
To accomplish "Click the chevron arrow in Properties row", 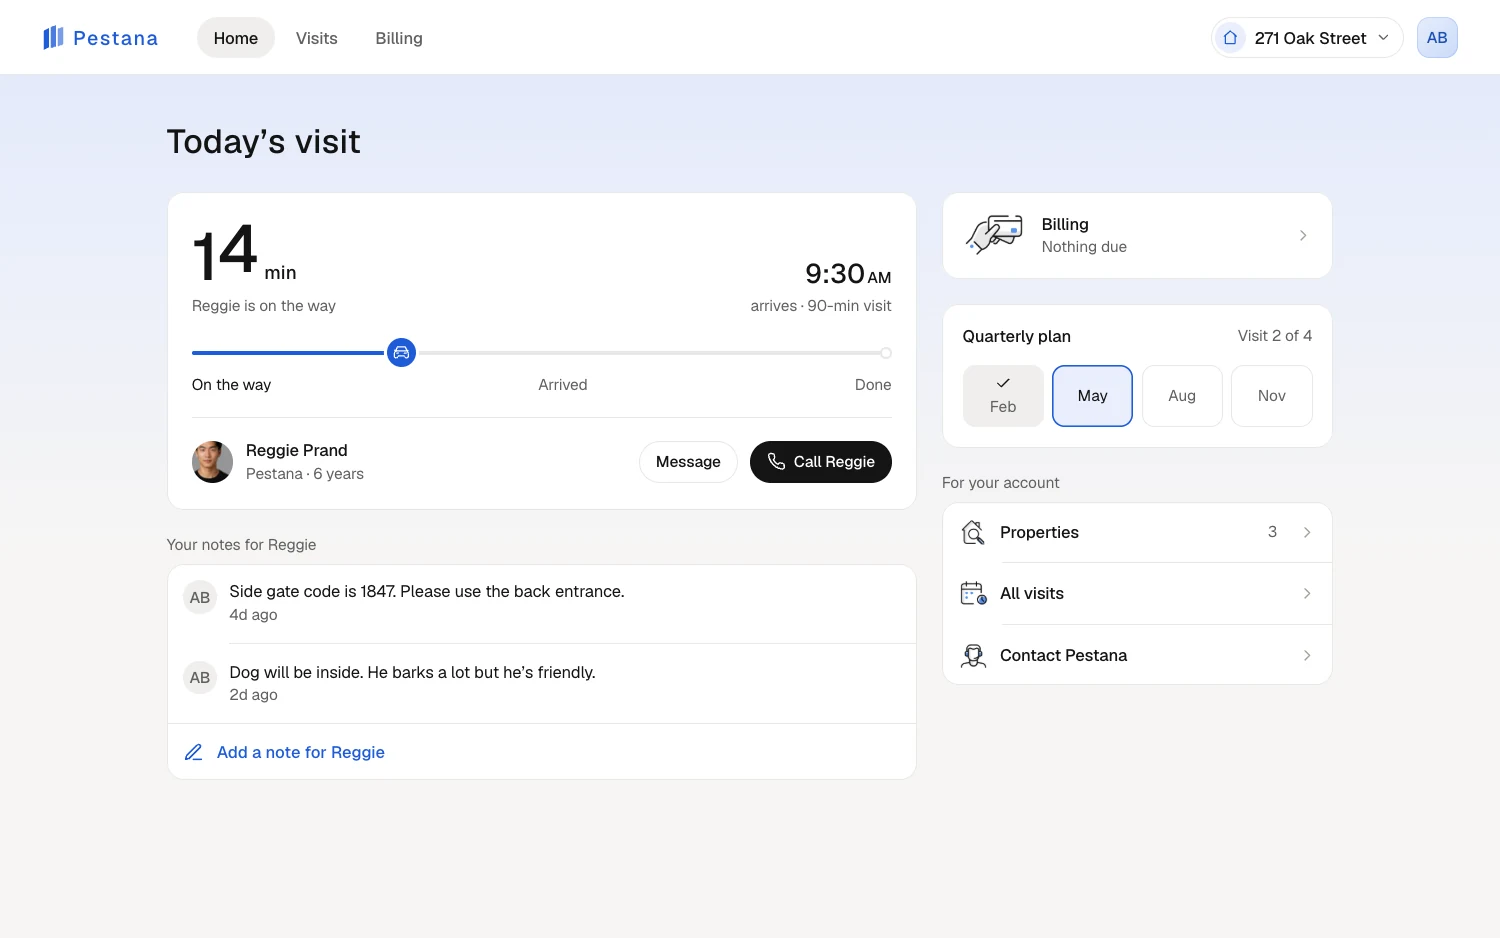I will pos(1307,532).
